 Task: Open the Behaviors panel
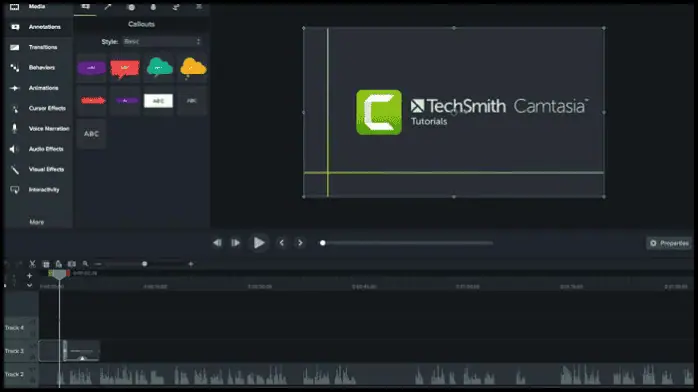coord(37,68)
